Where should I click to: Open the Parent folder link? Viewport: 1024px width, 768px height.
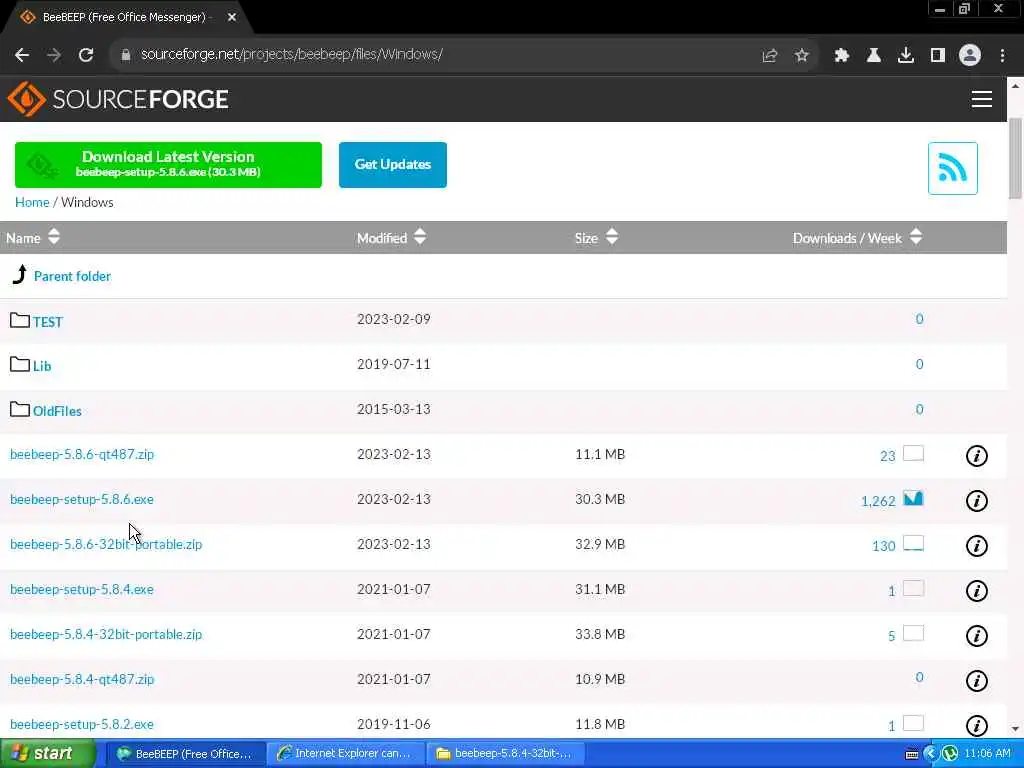pyautogui.click(x=72, y=276)
